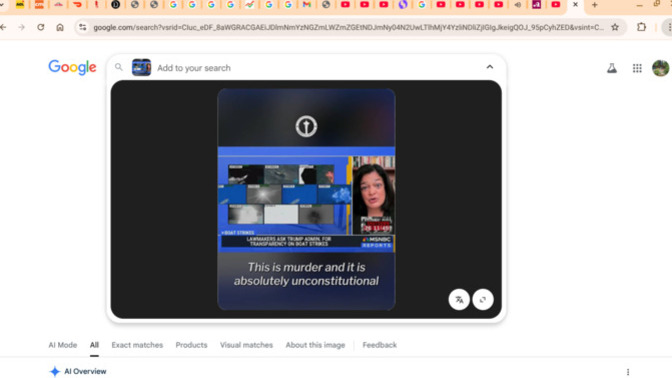Go back to the previous page

(x=3, y=27)
